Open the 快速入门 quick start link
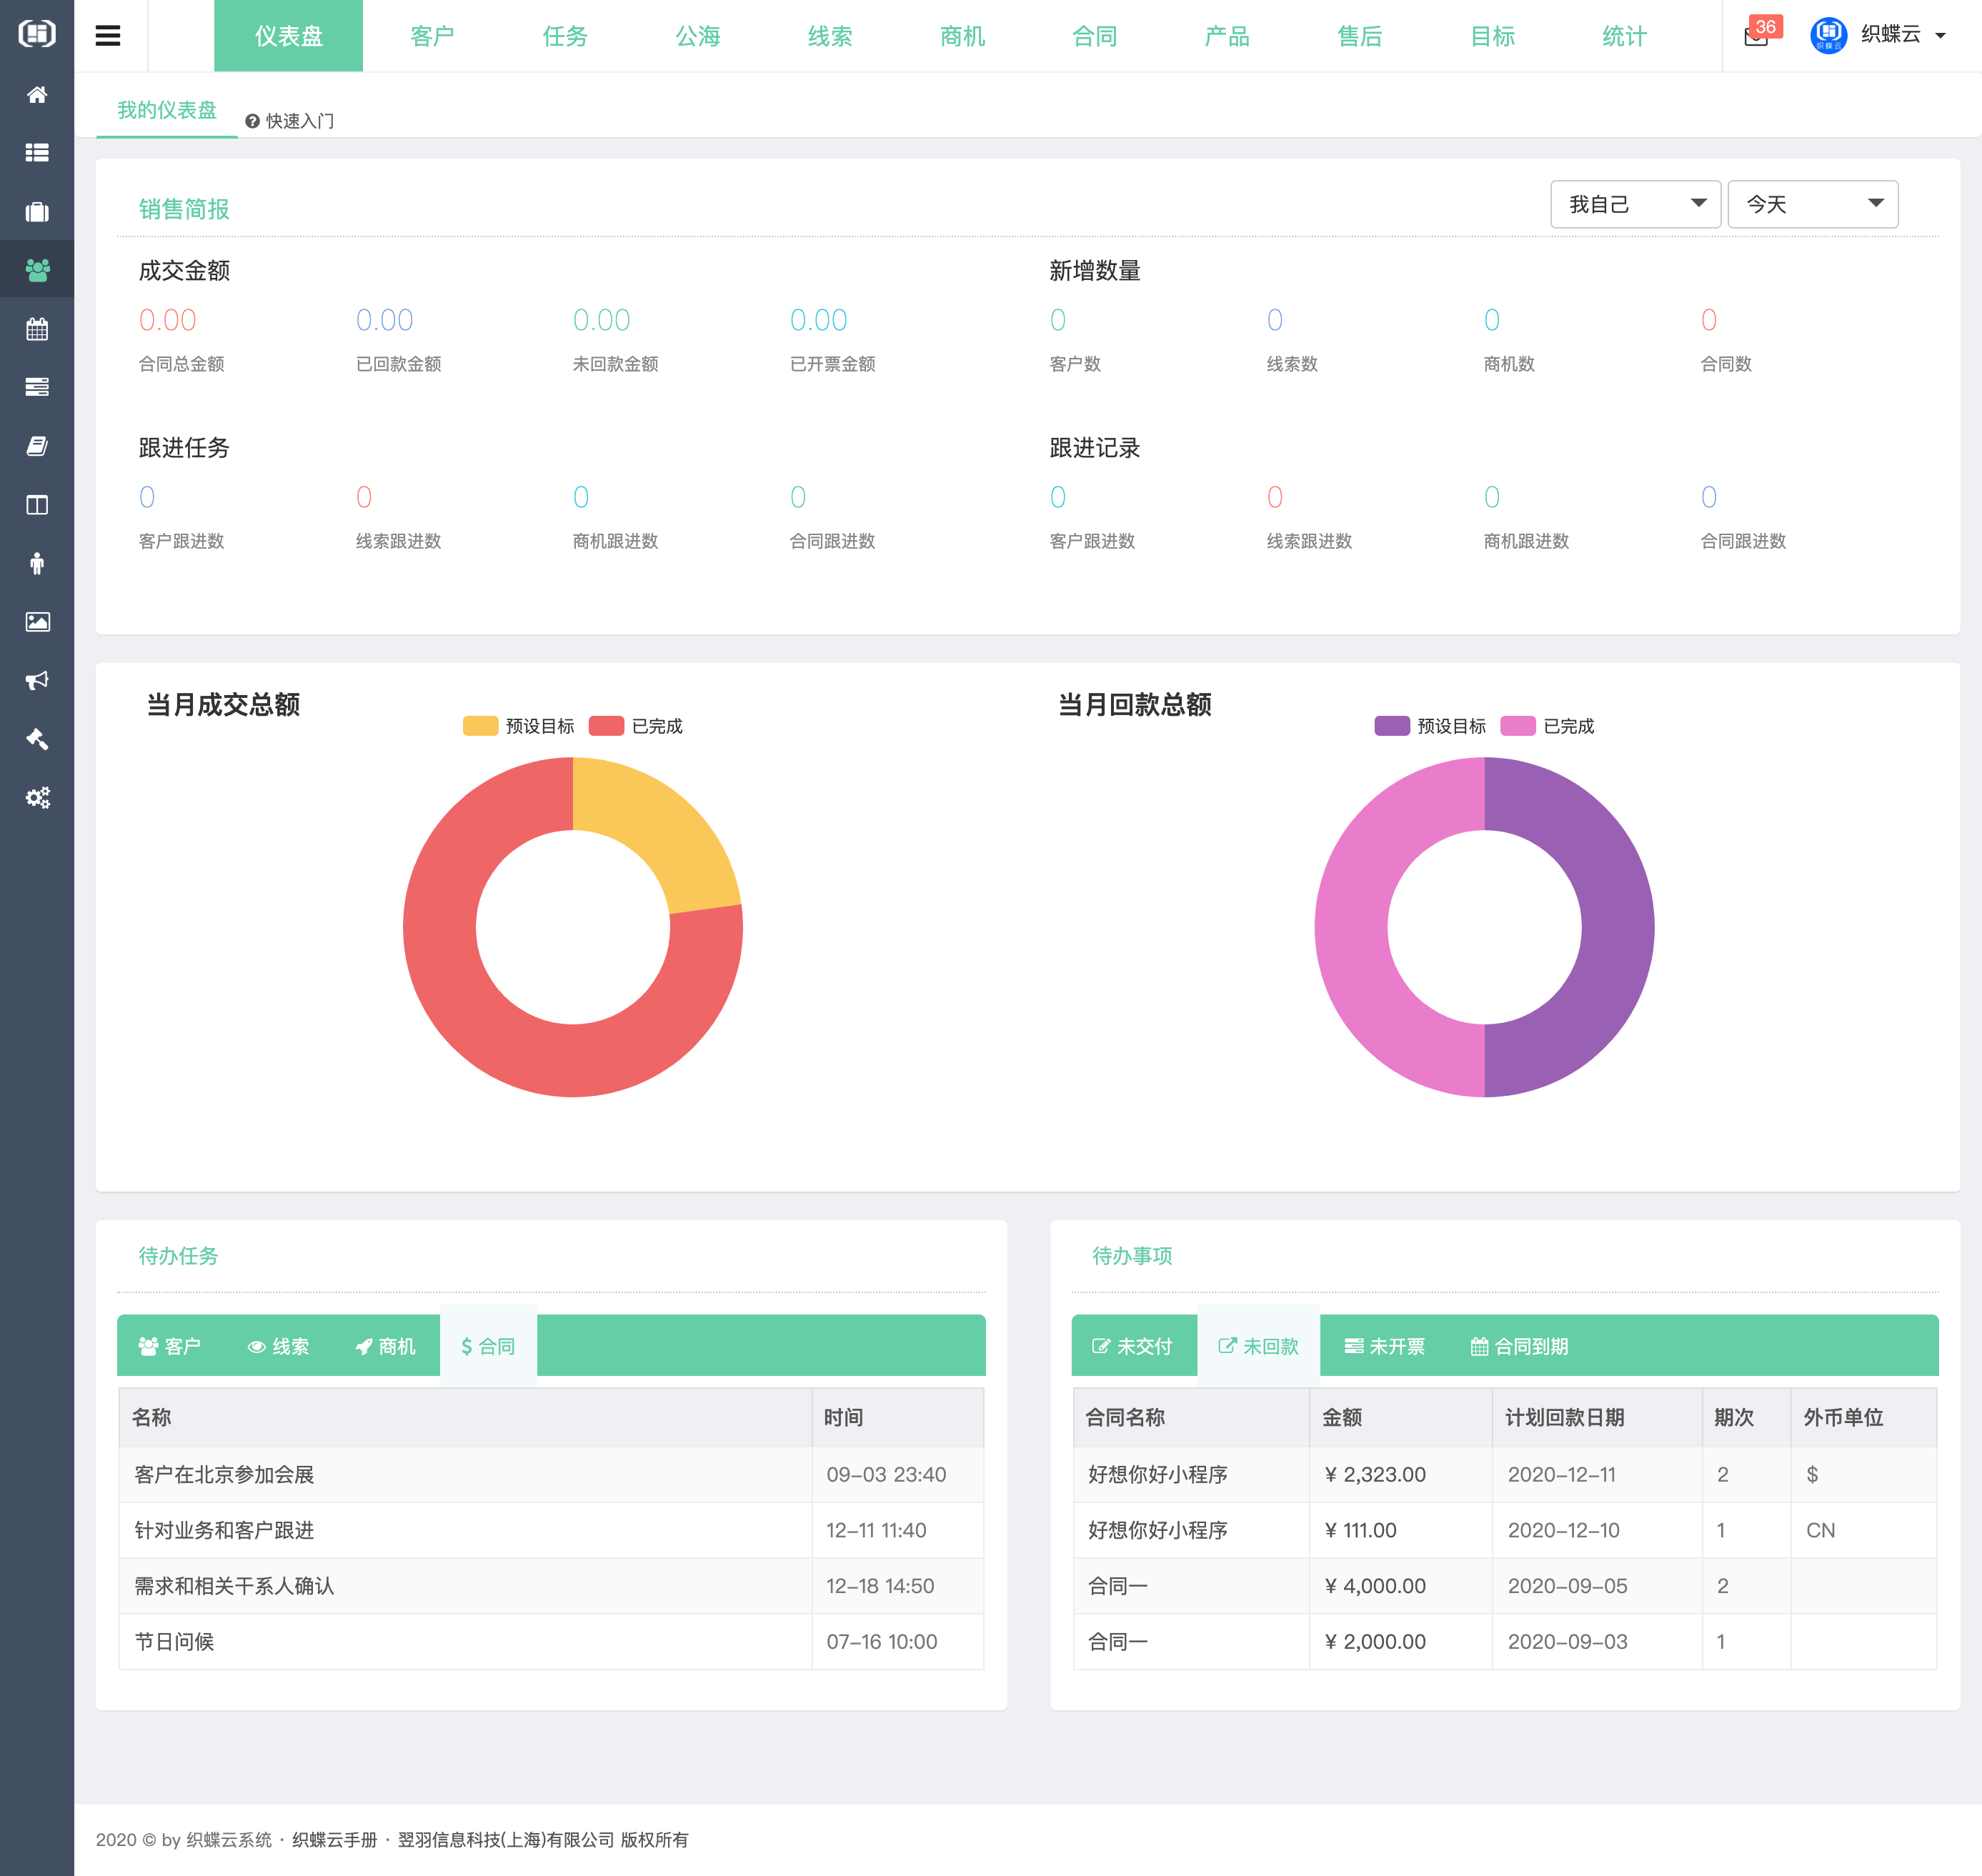The image size is (1982, 1876). [x=290, y=120]
